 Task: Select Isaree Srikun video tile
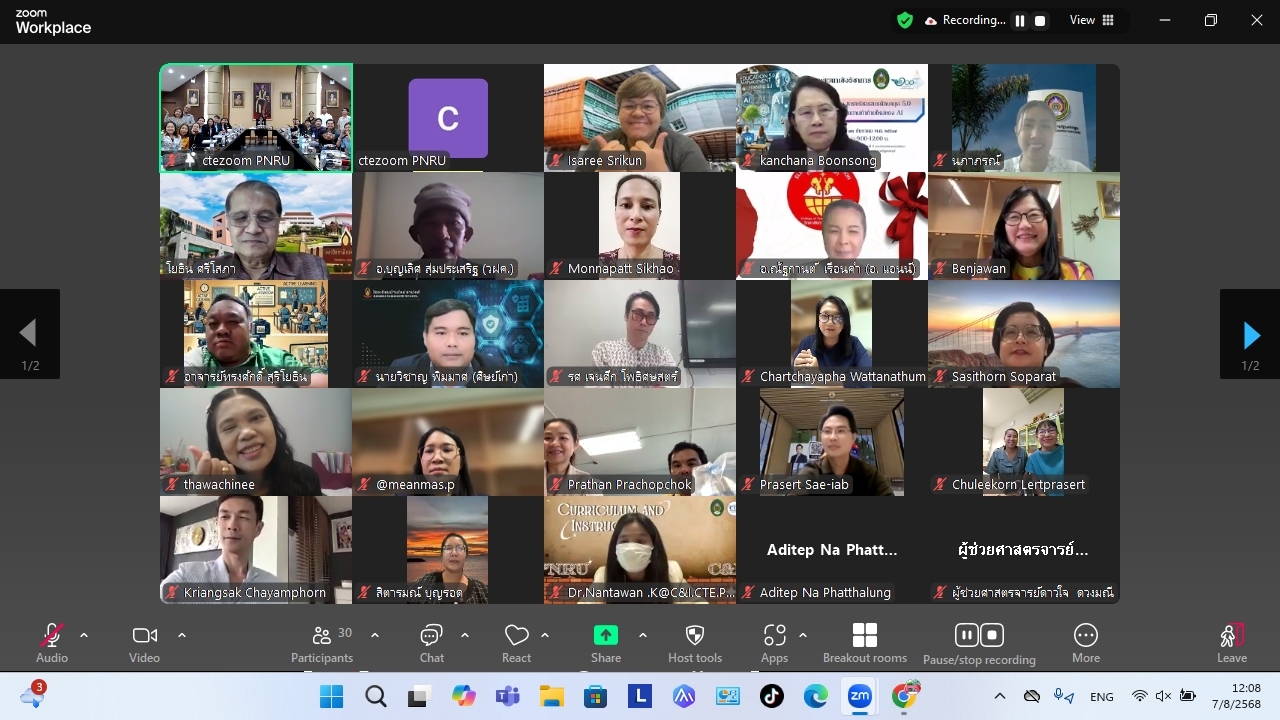(x=640, y=118)
